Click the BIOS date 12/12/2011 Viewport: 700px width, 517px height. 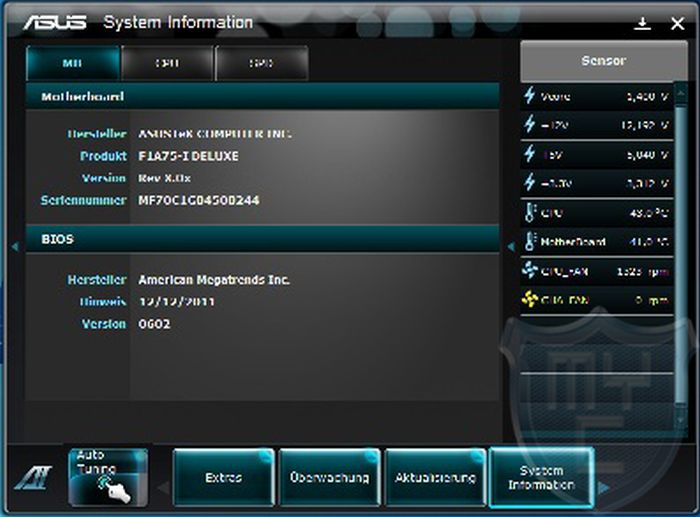(176, 302)
